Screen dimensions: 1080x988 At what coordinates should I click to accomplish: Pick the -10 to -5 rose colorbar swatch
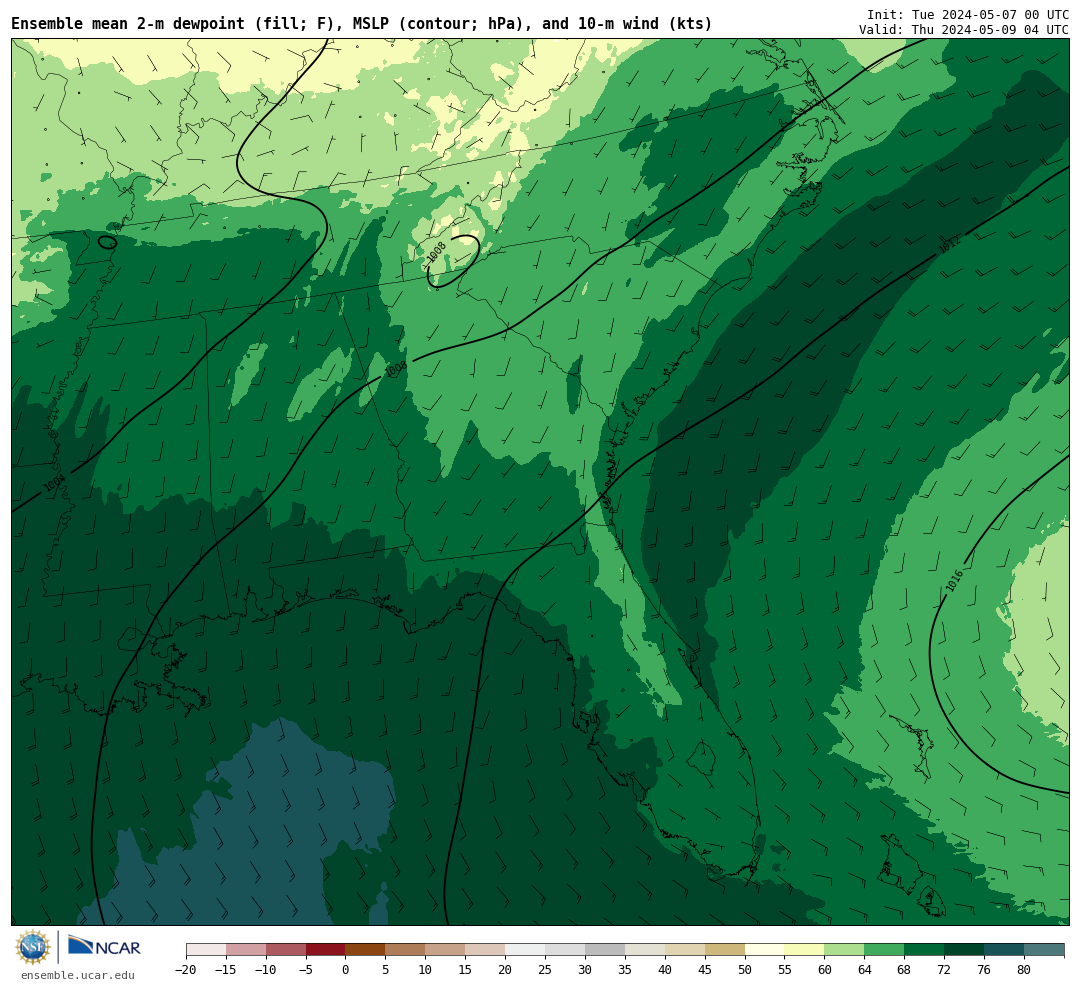pyautogui.click(x=286, y=950)
